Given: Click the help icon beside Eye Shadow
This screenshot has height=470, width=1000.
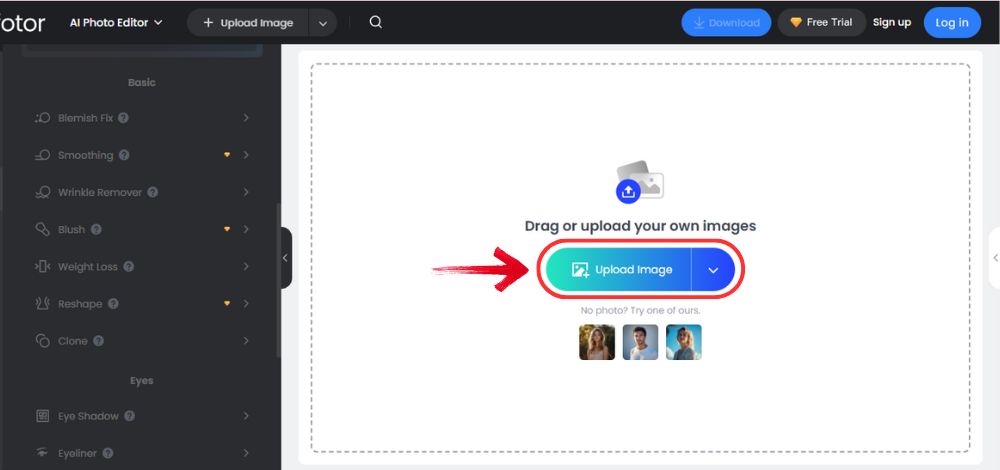Looking at the screenshot, I should pos(130,416).
